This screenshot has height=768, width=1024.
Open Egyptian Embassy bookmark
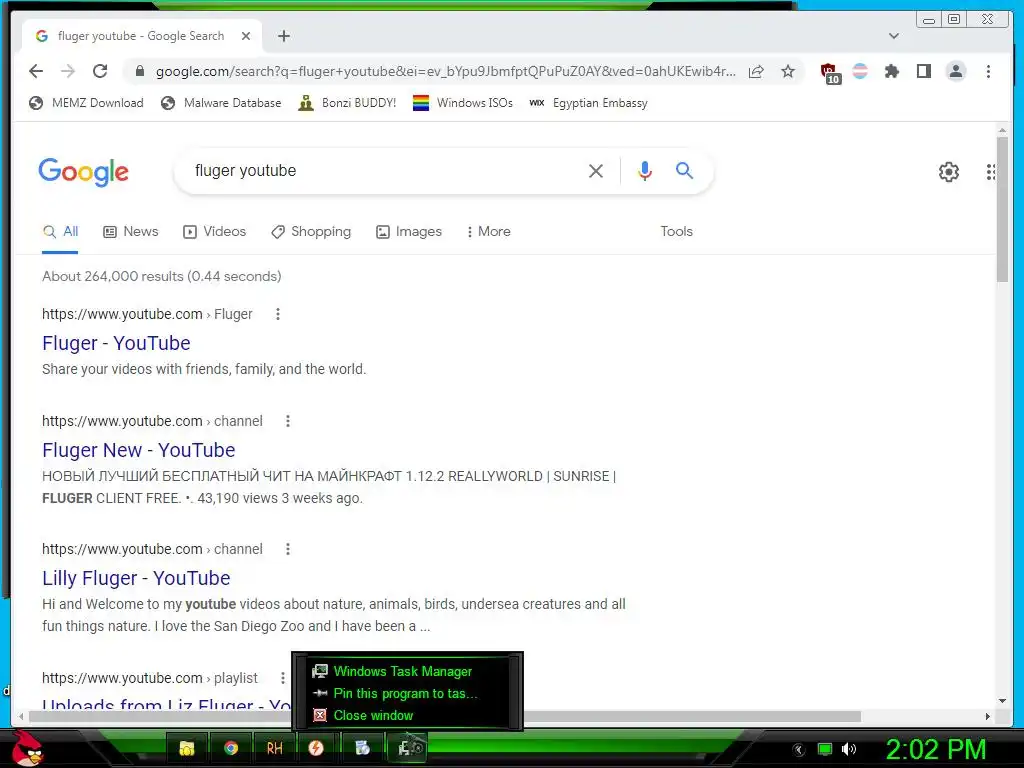pos(588,103)
